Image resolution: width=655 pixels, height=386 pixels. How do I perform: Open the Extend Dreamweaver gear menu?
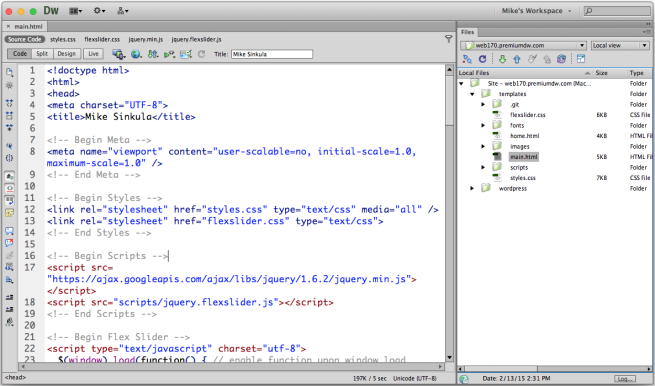point(99,11)
